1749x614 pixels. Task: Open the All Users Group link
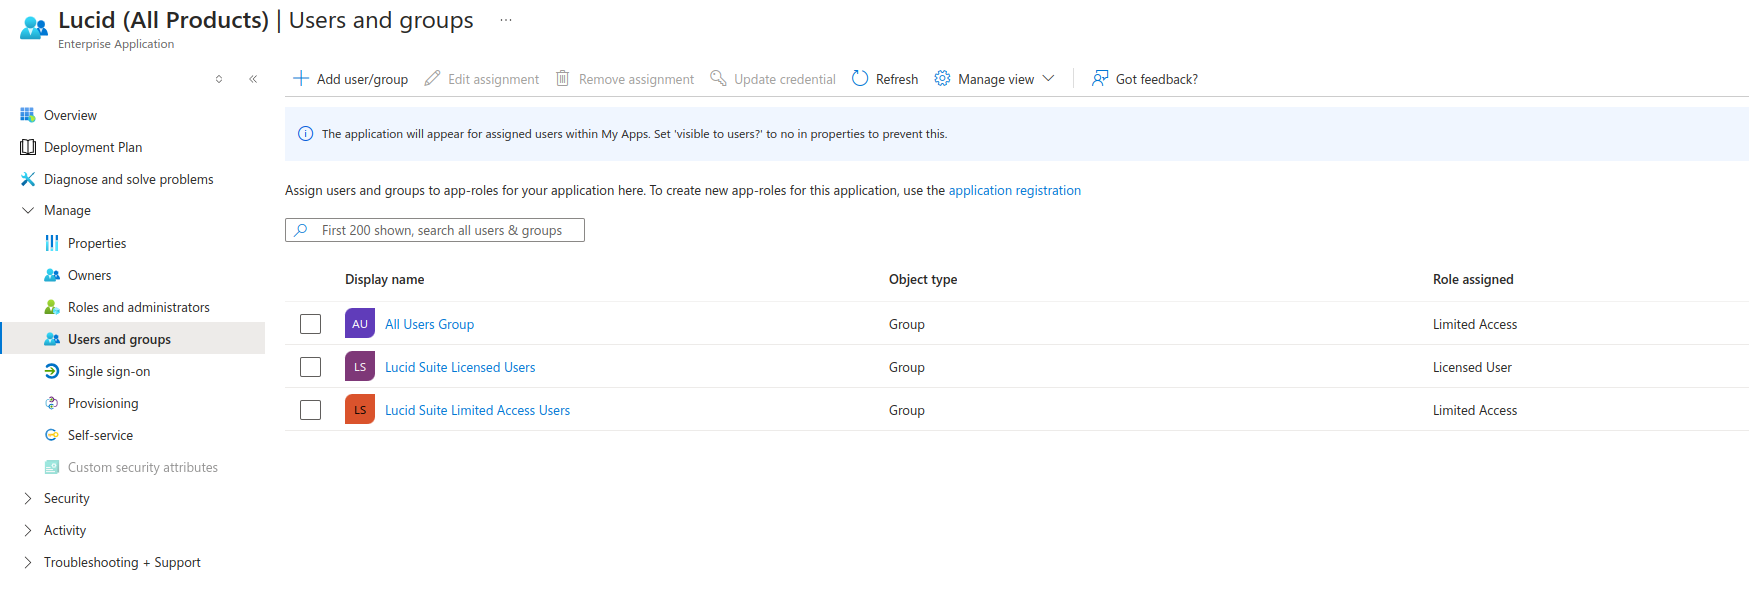pos(429,324)
